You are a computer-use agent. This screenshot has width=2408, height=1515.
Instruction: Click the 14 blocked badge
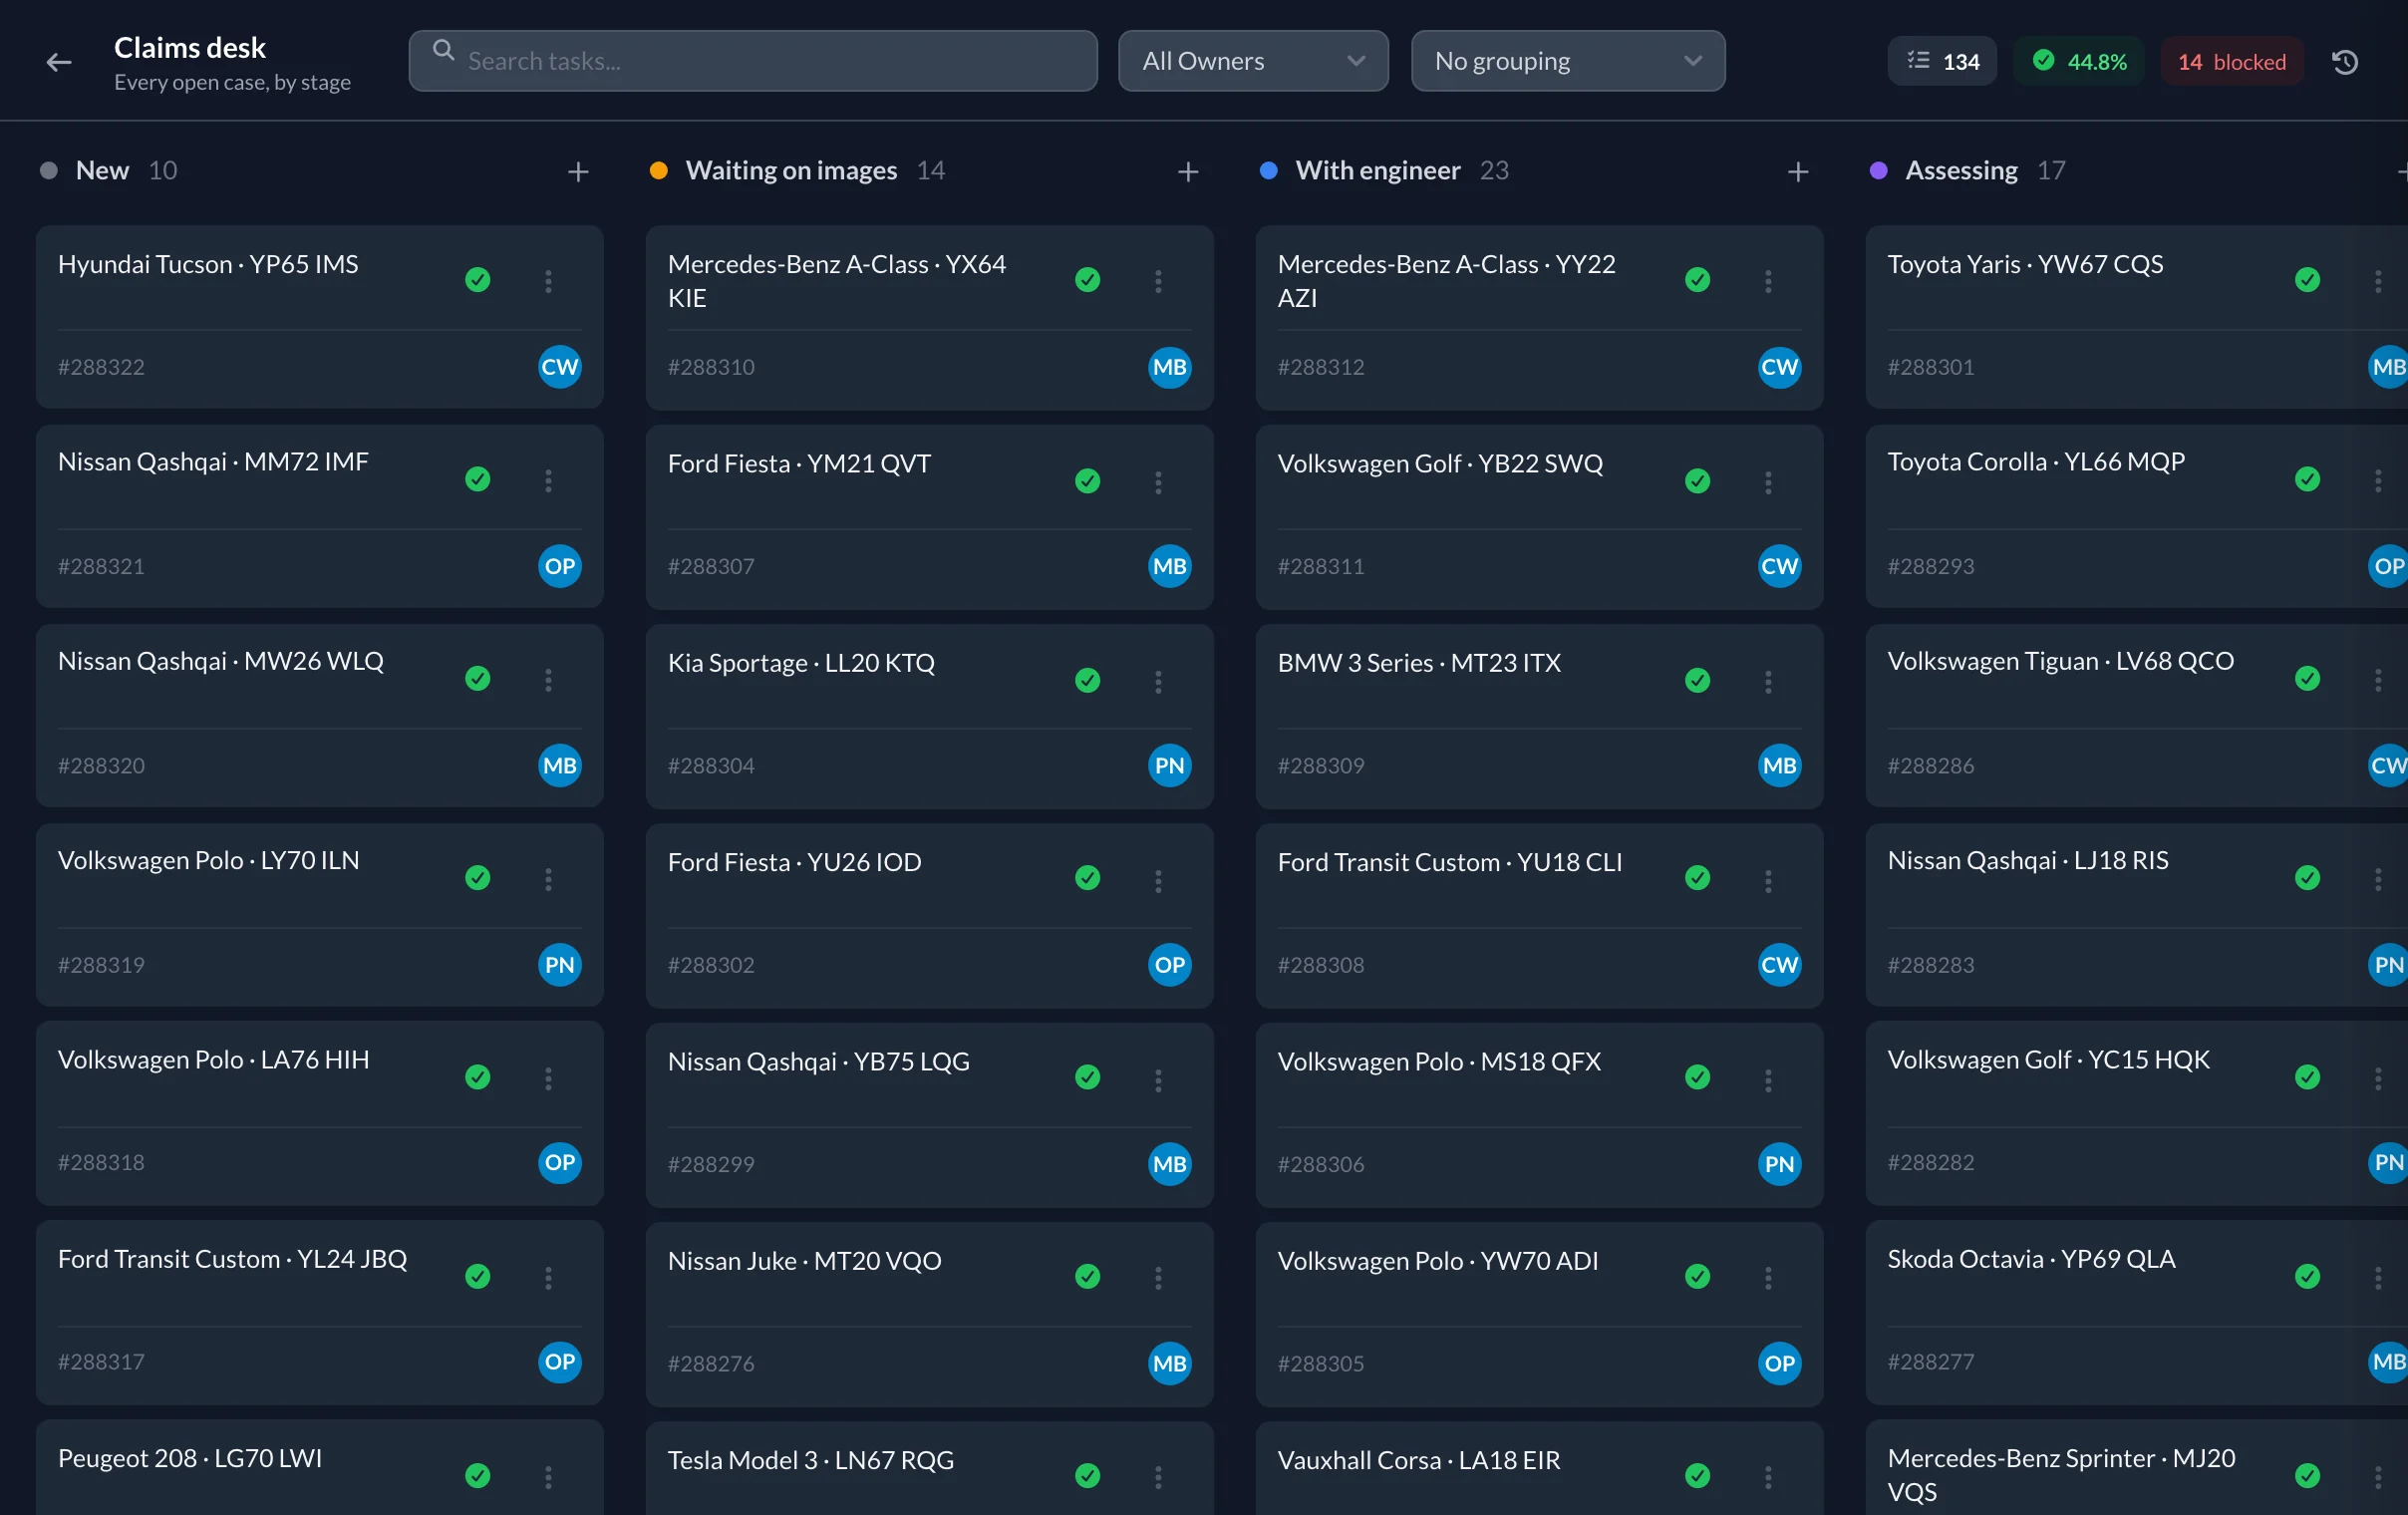tap(2232, 62)
